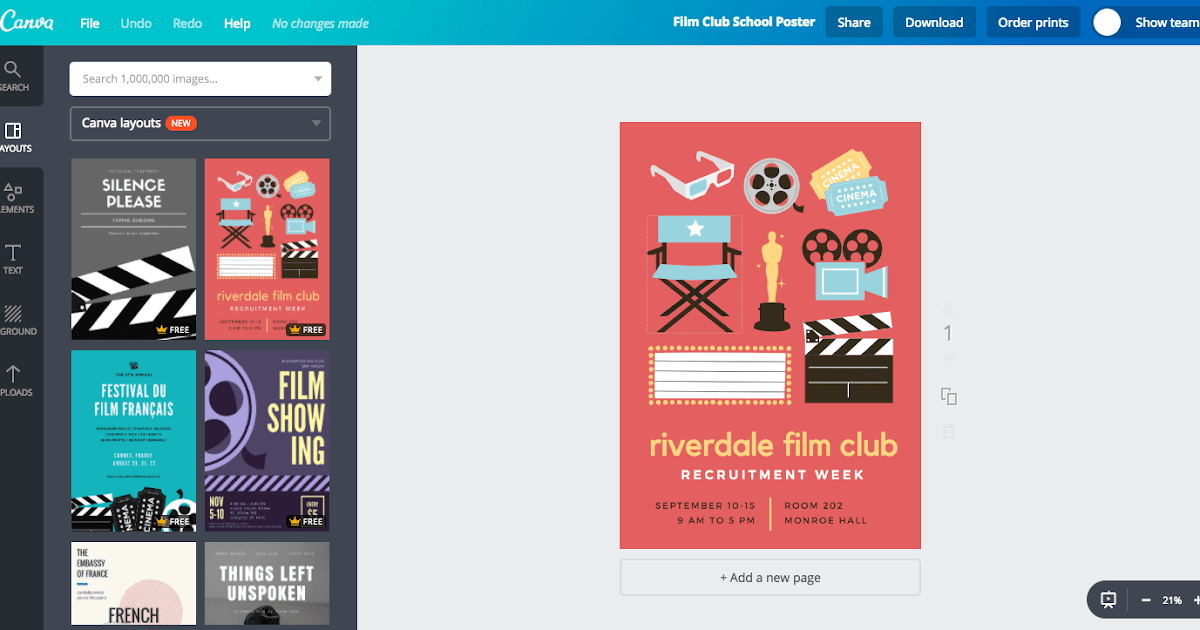This screenshot has height=630, width=1200.
Task: Choose the Festival du Film Français layout
Action: click(x=134, y=440)
